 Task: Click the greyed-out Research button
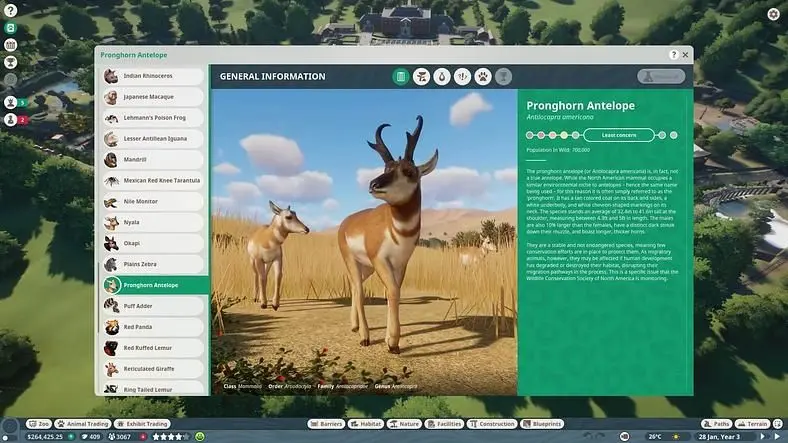click(x=661, y=76)
